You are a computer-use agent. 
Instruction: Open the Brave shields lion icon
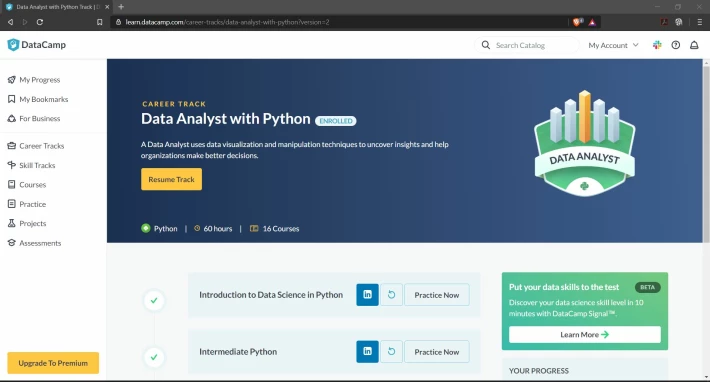point(577,22)
